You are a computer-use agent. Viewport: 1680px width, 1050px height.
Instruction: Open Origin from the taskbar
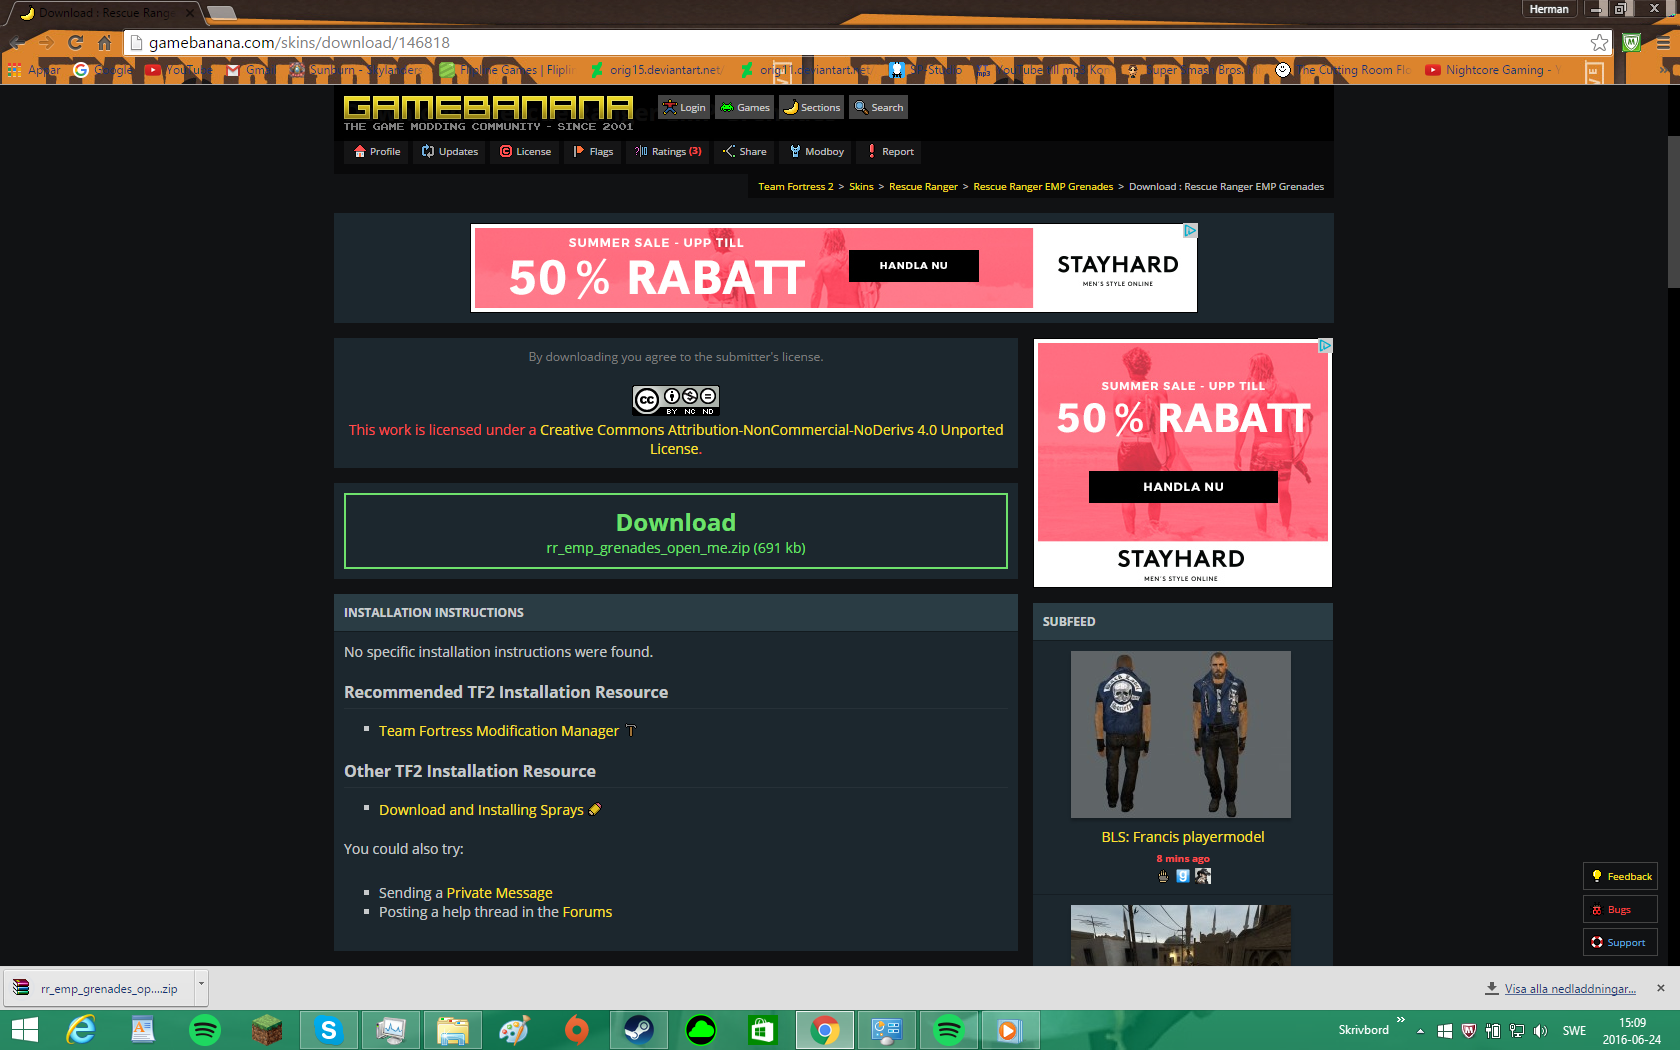pyautogui.click(x=577, y=1030)
